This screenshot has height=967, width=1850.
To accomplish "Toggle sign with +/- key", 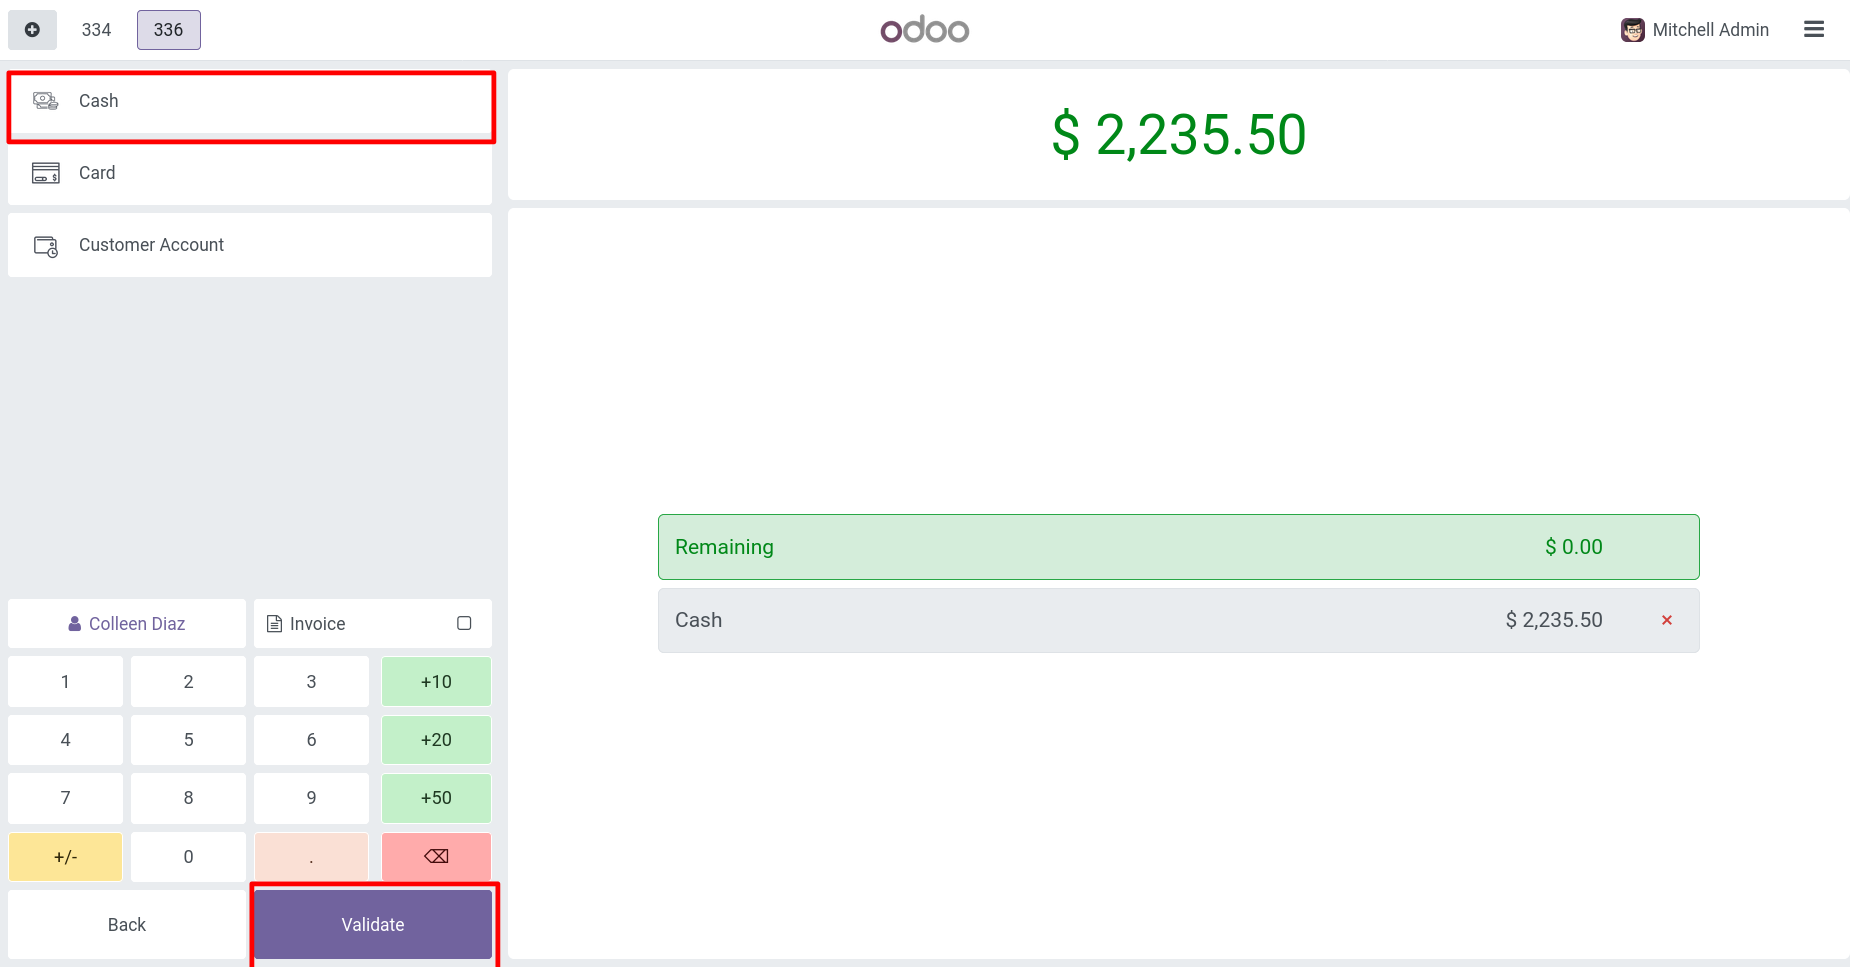I will tap(65, 857).
